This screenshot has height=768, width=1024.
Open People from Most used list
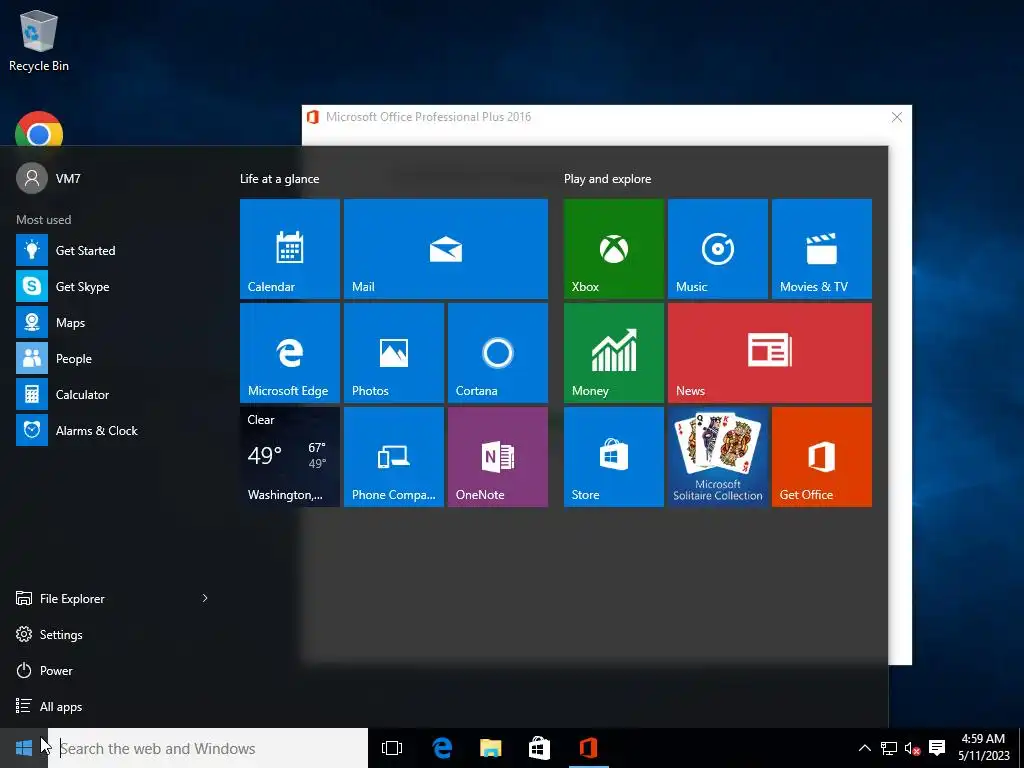point(111,359)
